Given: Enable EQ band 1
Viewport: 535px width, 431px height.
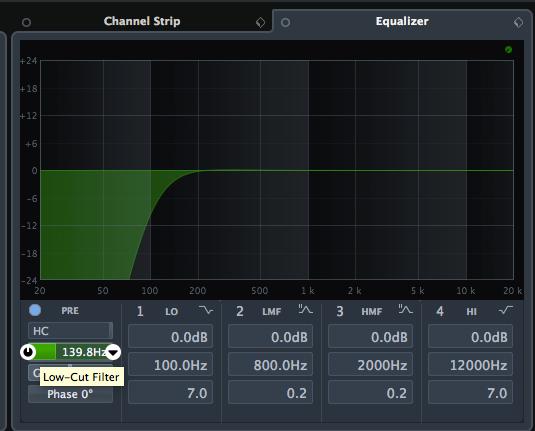Looking at the screenshot, I should click(x=140, y=311).
